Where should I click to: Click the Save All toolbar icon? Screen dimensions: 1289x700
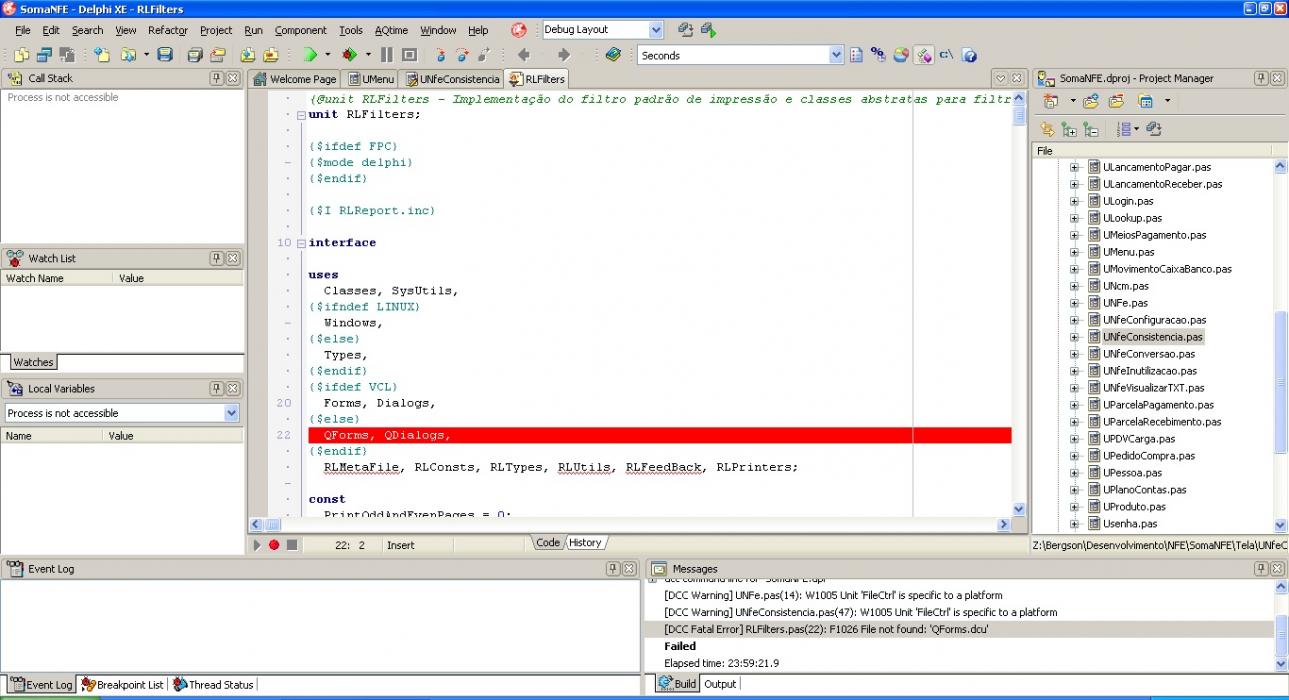[195, 55]
